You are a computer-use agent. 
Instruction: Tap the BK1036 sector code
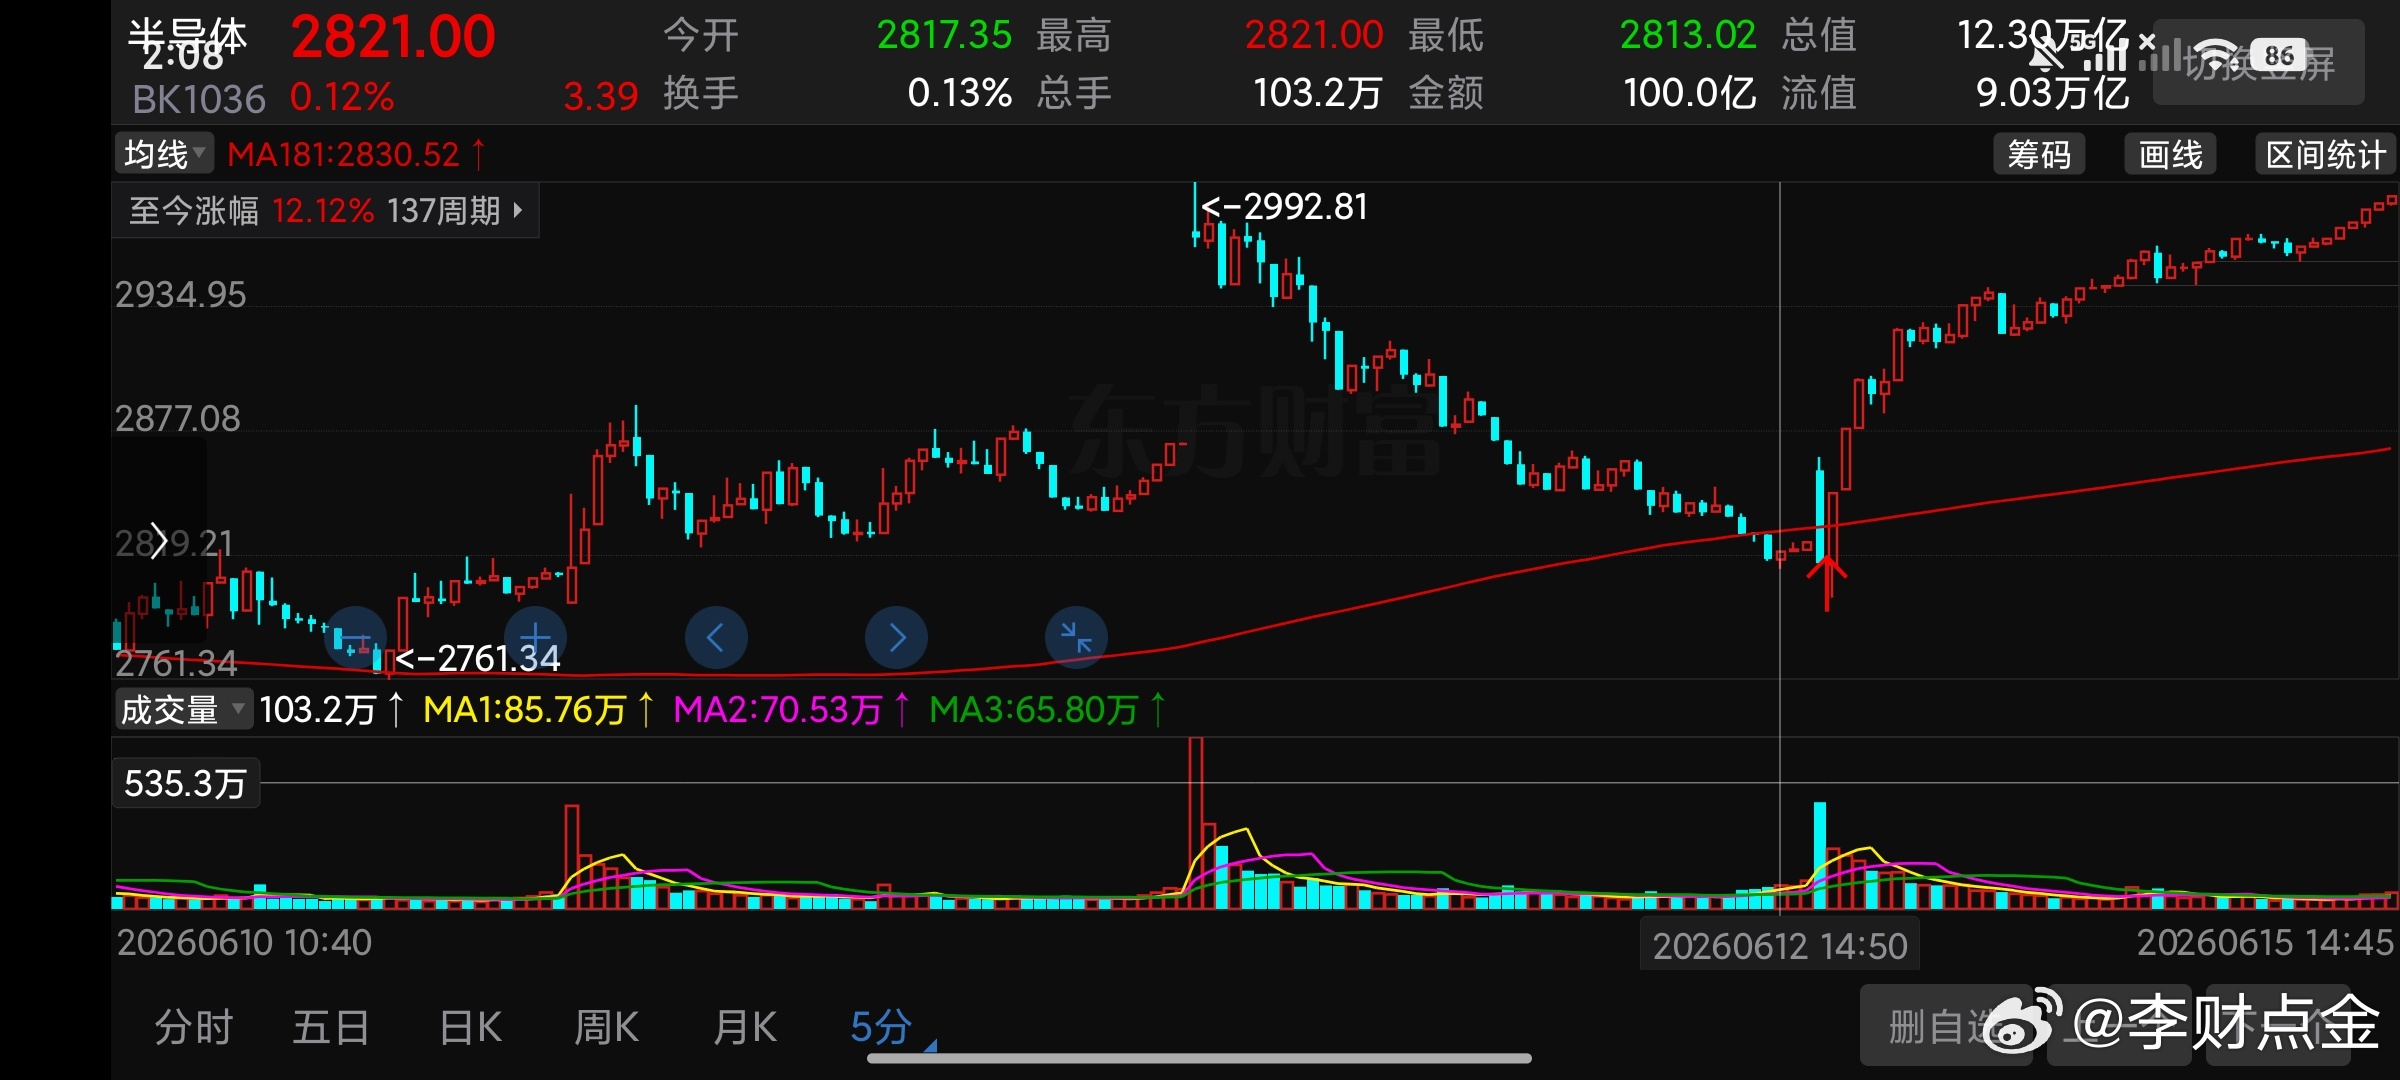click(x=198, y=99)
